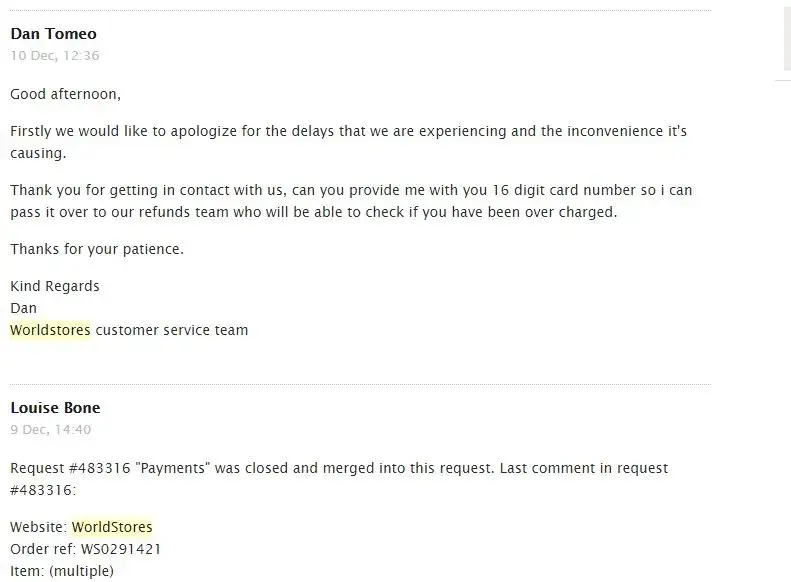Click the Website: label
Screen dimensions: 791x582
click(39, 527)
